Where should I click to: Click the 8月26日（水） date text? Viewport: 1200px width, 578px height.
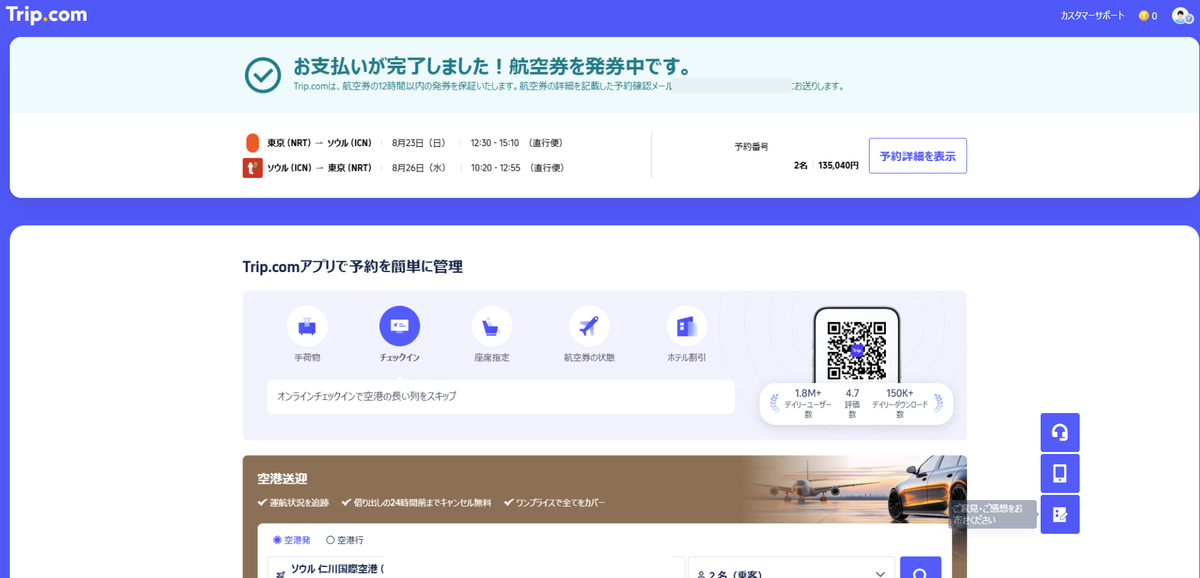click(419, 168)
